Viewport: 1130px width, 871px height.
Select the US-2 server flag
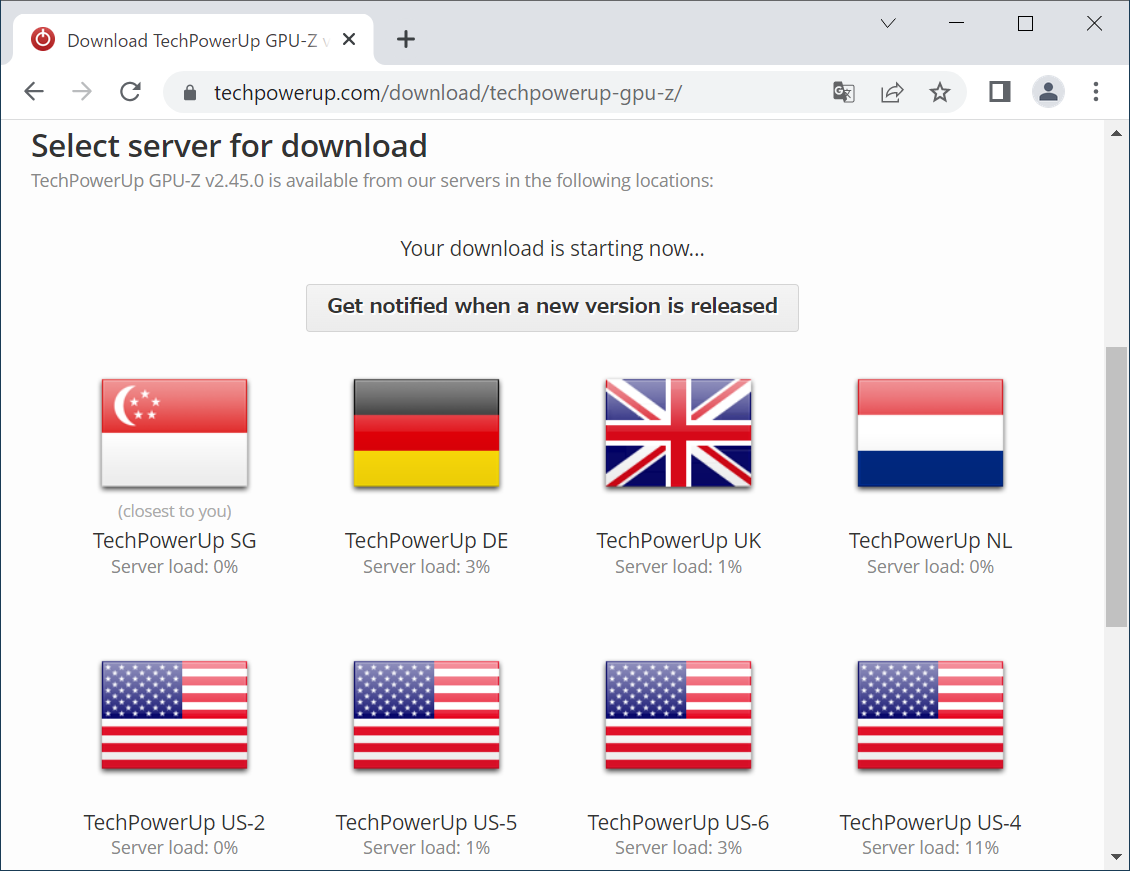(174, 715)
